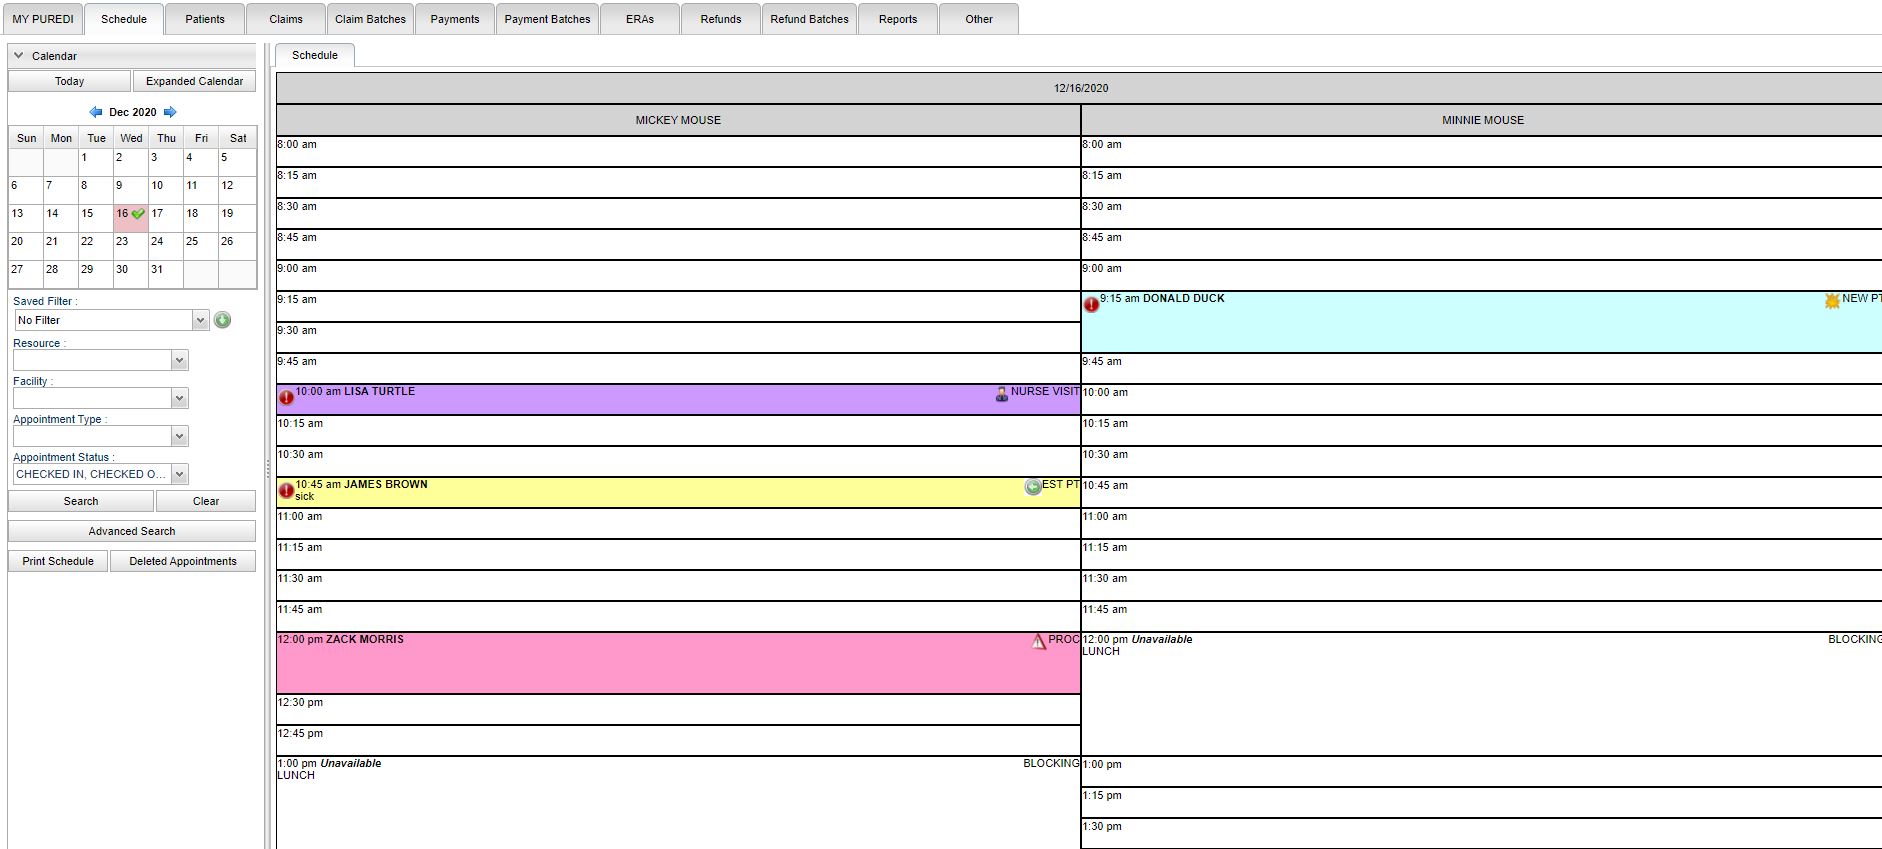Screen dimensions: 1882x849
Task: Go to the previous month arrow
Action: point(96,112)
